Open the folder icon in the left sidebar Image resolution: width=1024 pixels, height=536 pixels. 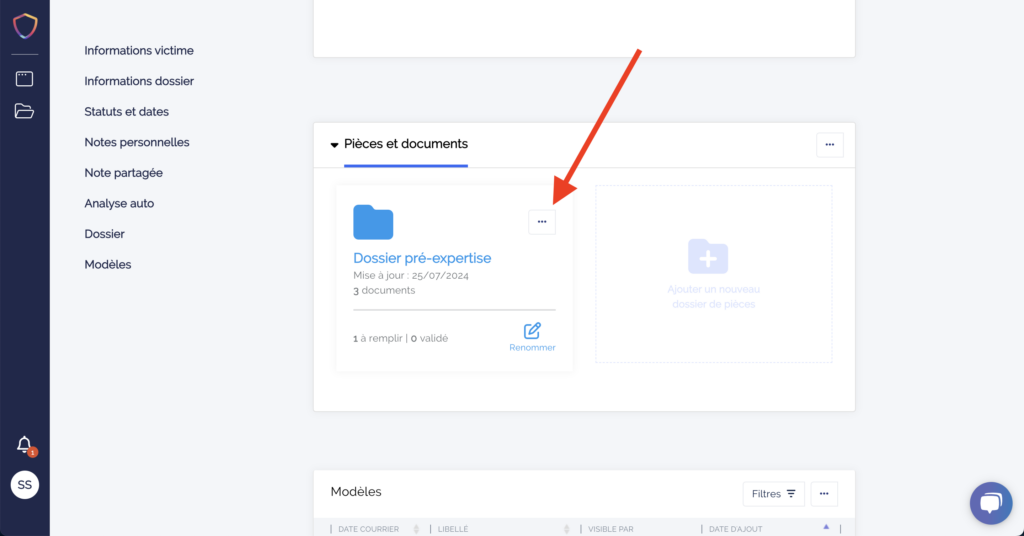click(24, 111)
